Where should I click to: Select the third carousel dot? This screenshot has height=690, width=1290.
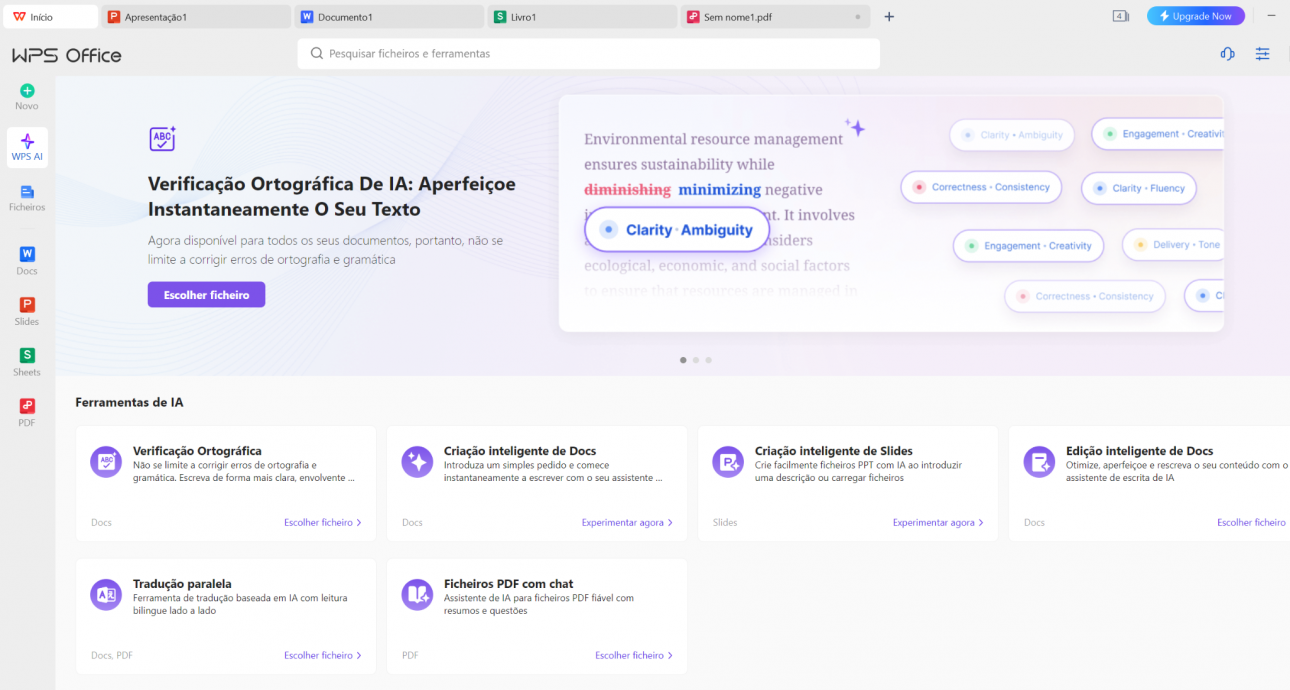(708, 360)
